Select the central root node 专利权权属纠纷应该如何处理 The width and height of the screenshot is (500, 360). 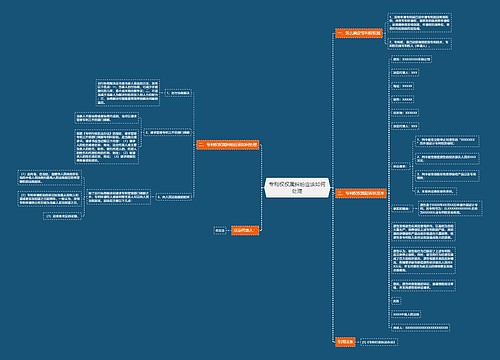297,188
